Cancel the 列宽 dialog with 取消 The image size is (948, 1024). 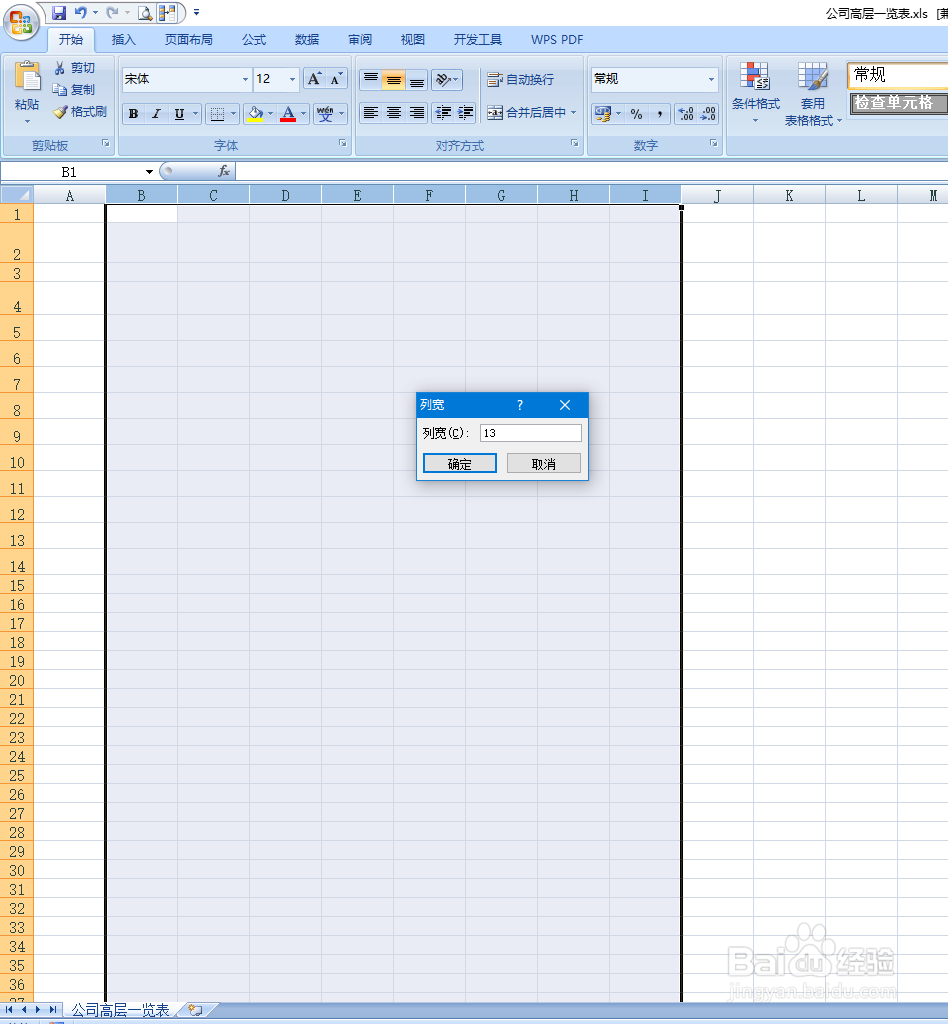(544, 464)
